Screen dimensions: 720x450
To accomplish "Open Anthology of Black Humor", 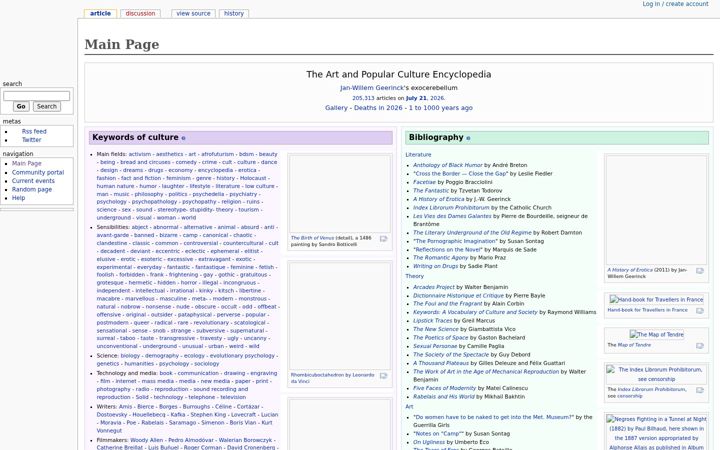I will click(x=448, y=165).
